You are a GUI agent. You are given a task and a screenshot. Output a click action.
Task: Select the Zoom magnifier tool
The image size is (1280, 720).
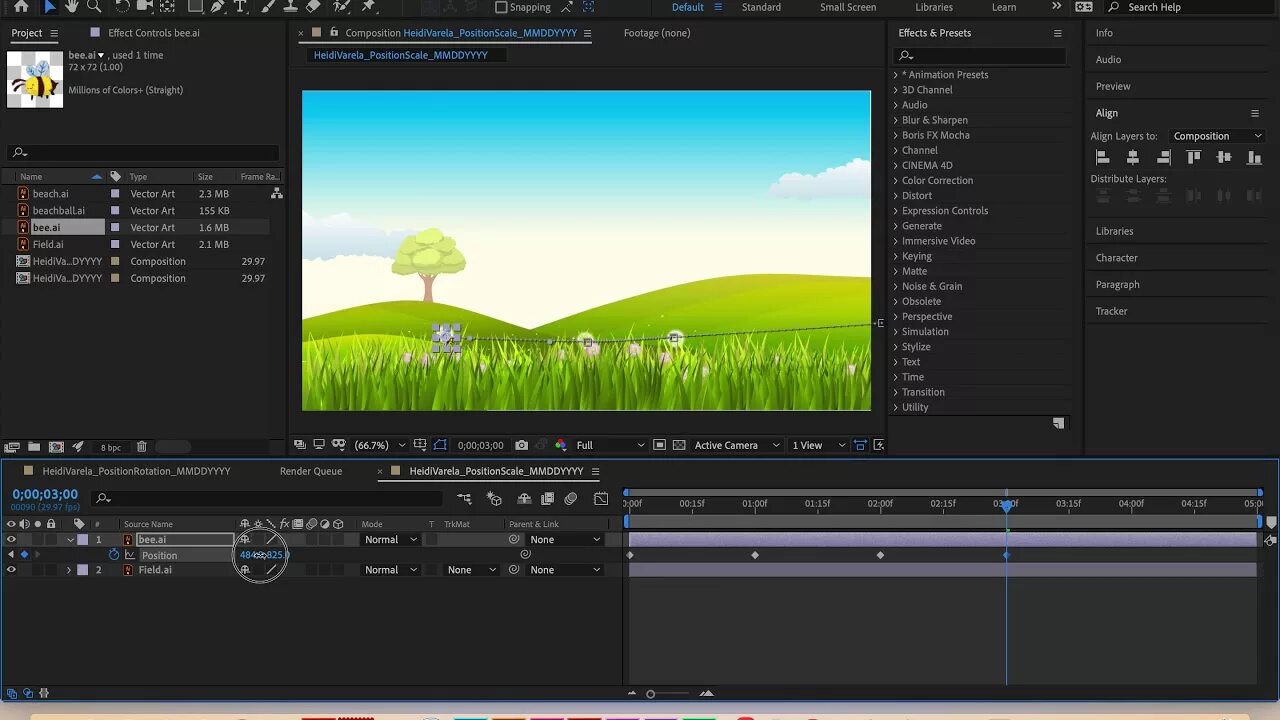point(96,6)
